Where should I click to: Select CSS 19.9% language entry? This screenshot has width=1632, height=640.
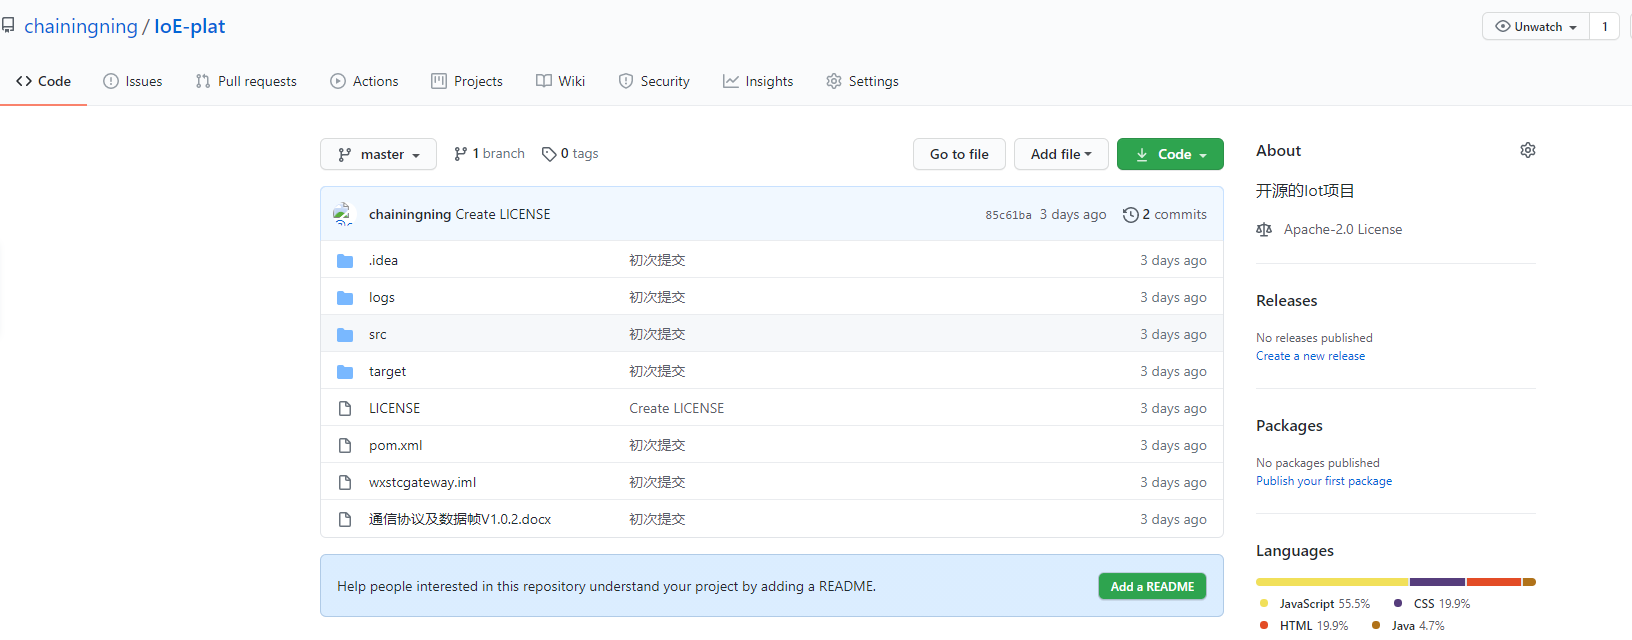(x=1432, y=604)
